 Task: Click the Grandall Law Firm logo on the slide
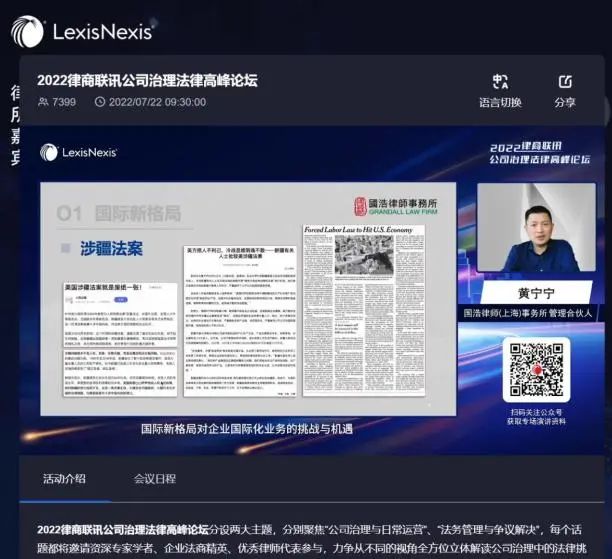tap(396, 206)
